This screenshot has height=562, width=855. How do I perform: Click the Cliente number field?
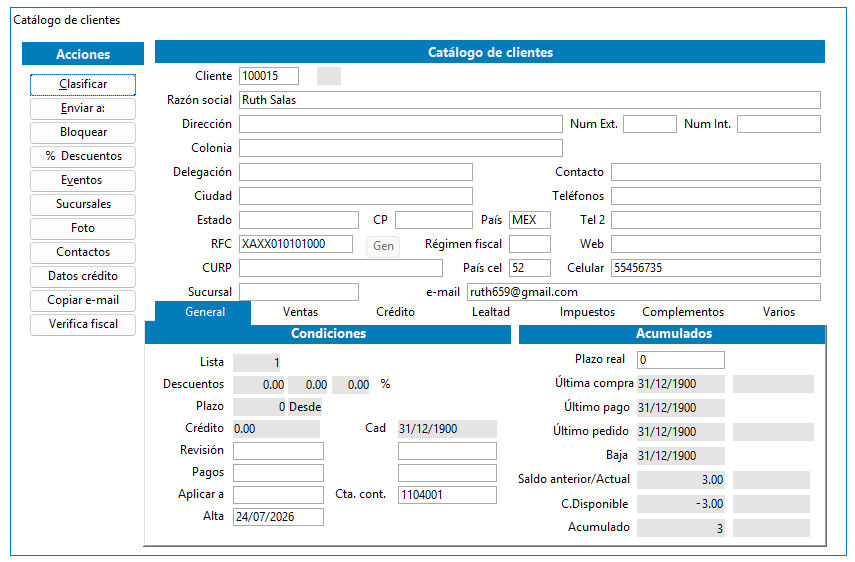coord(269,76)
